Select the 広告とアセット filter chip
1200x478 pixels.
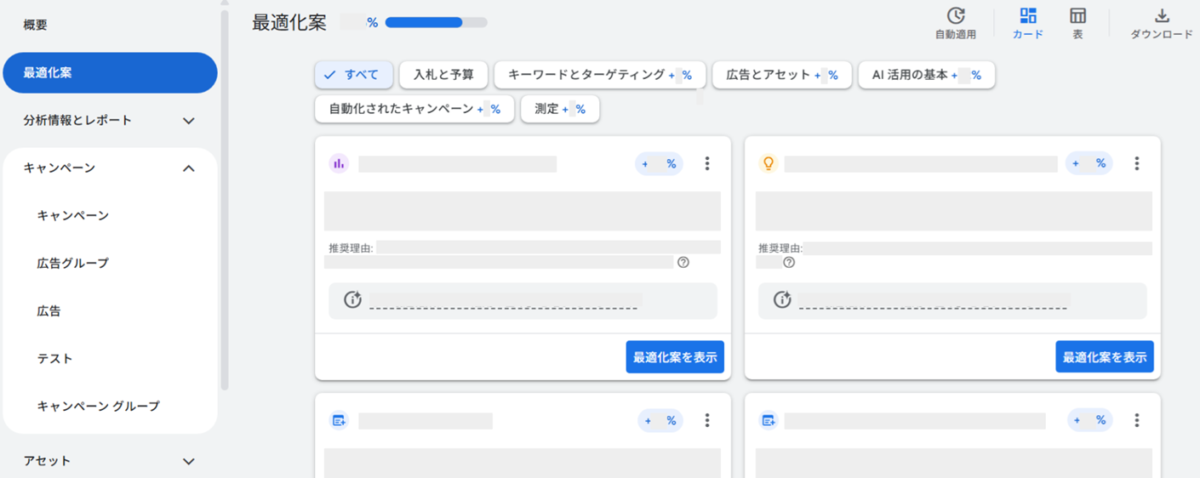click(x=782, y=75)
